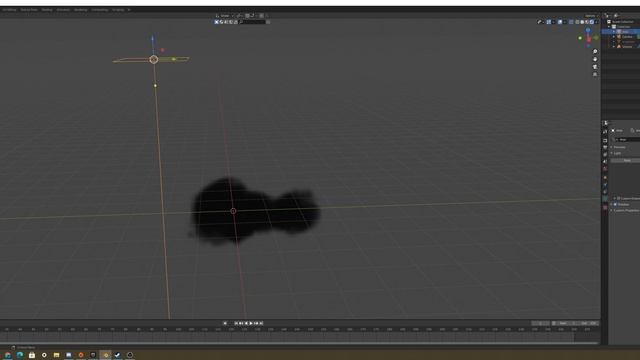Screen dimensions: 640x360
Task: Activate the highlighted select-box mode icon
Action: 216,22
